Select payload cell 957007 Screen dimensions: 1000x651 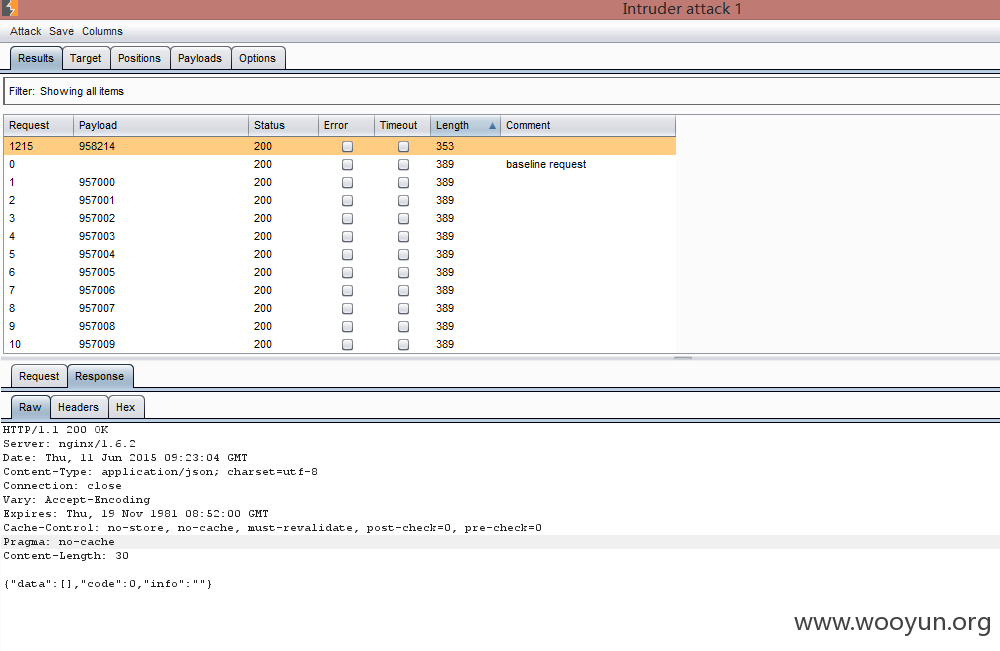pyautogui.click(x=97, y=308)
